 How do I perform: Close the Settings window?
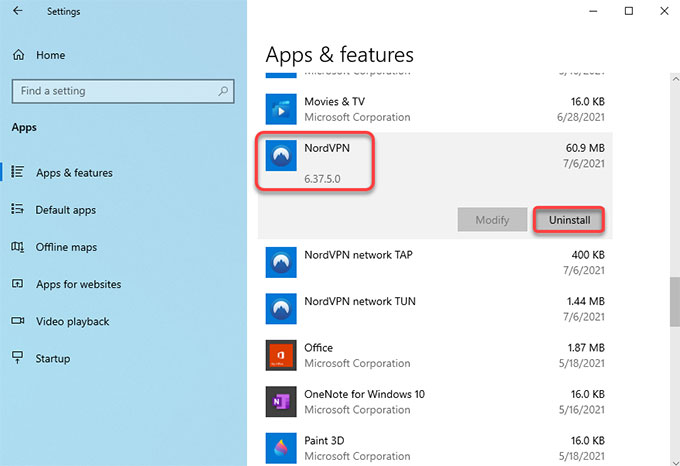point(664,11)
